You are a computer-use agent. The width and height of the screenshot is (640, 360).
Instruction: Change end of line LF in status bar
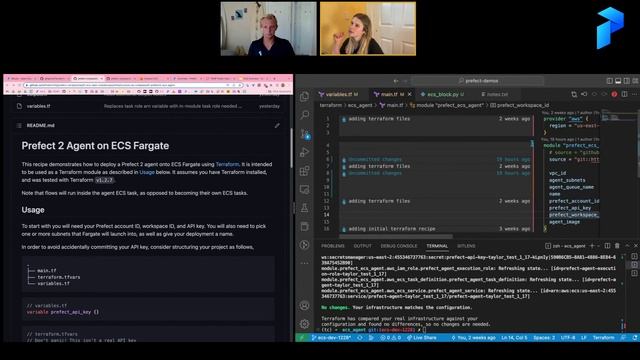click(x=584, y=338)
